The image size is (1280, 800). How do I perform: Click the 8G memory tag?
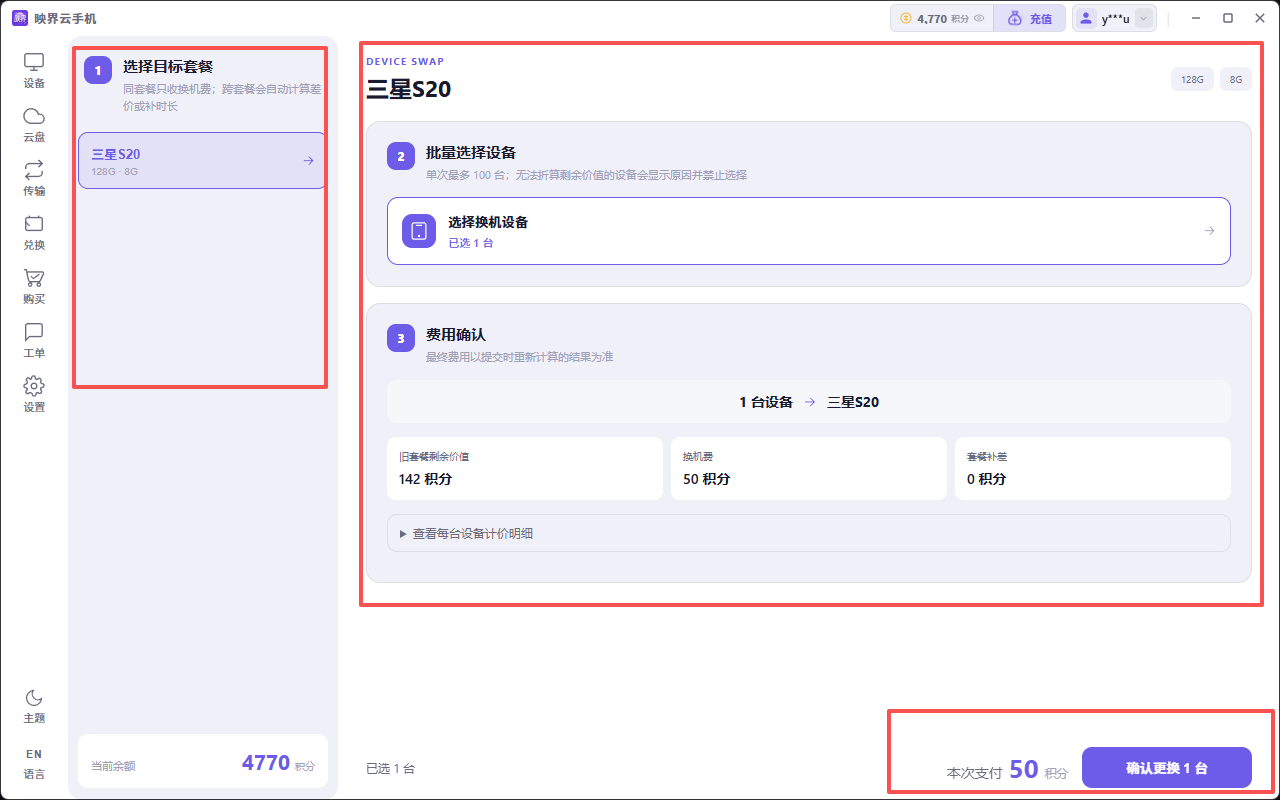(1235, 79)
